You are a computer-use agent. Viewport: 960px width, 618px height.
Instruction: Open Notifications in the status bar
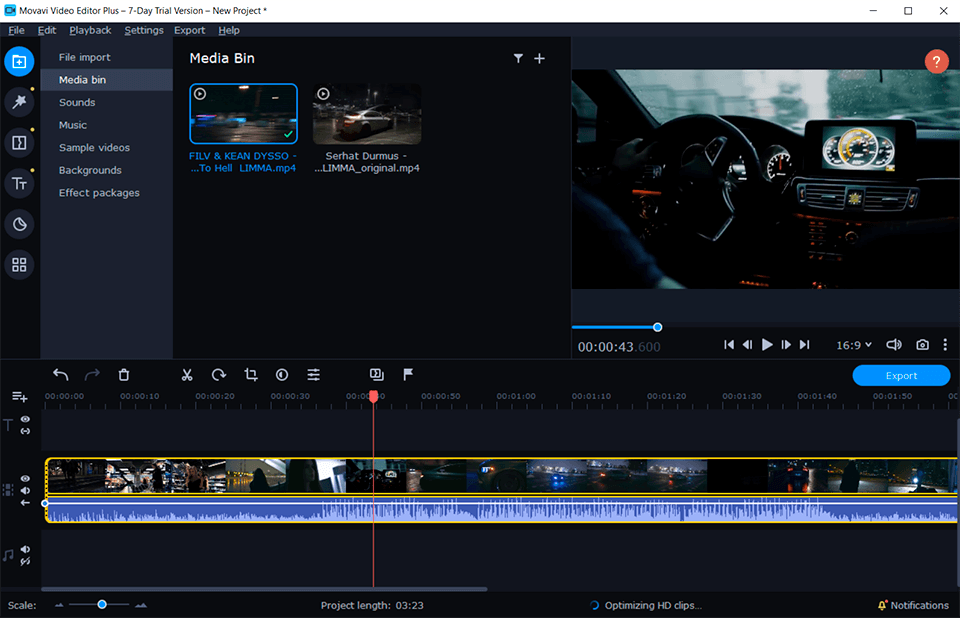(x=913, y=605)
